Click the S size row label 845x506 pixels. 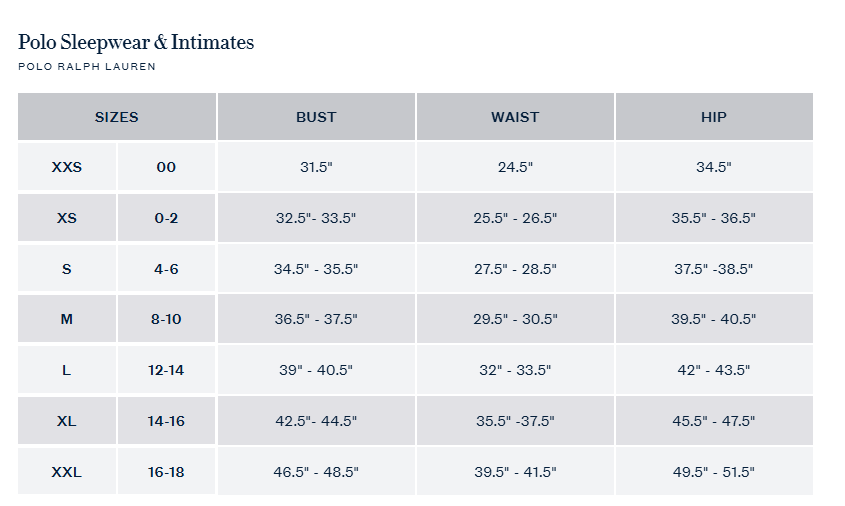coord(67,269)
